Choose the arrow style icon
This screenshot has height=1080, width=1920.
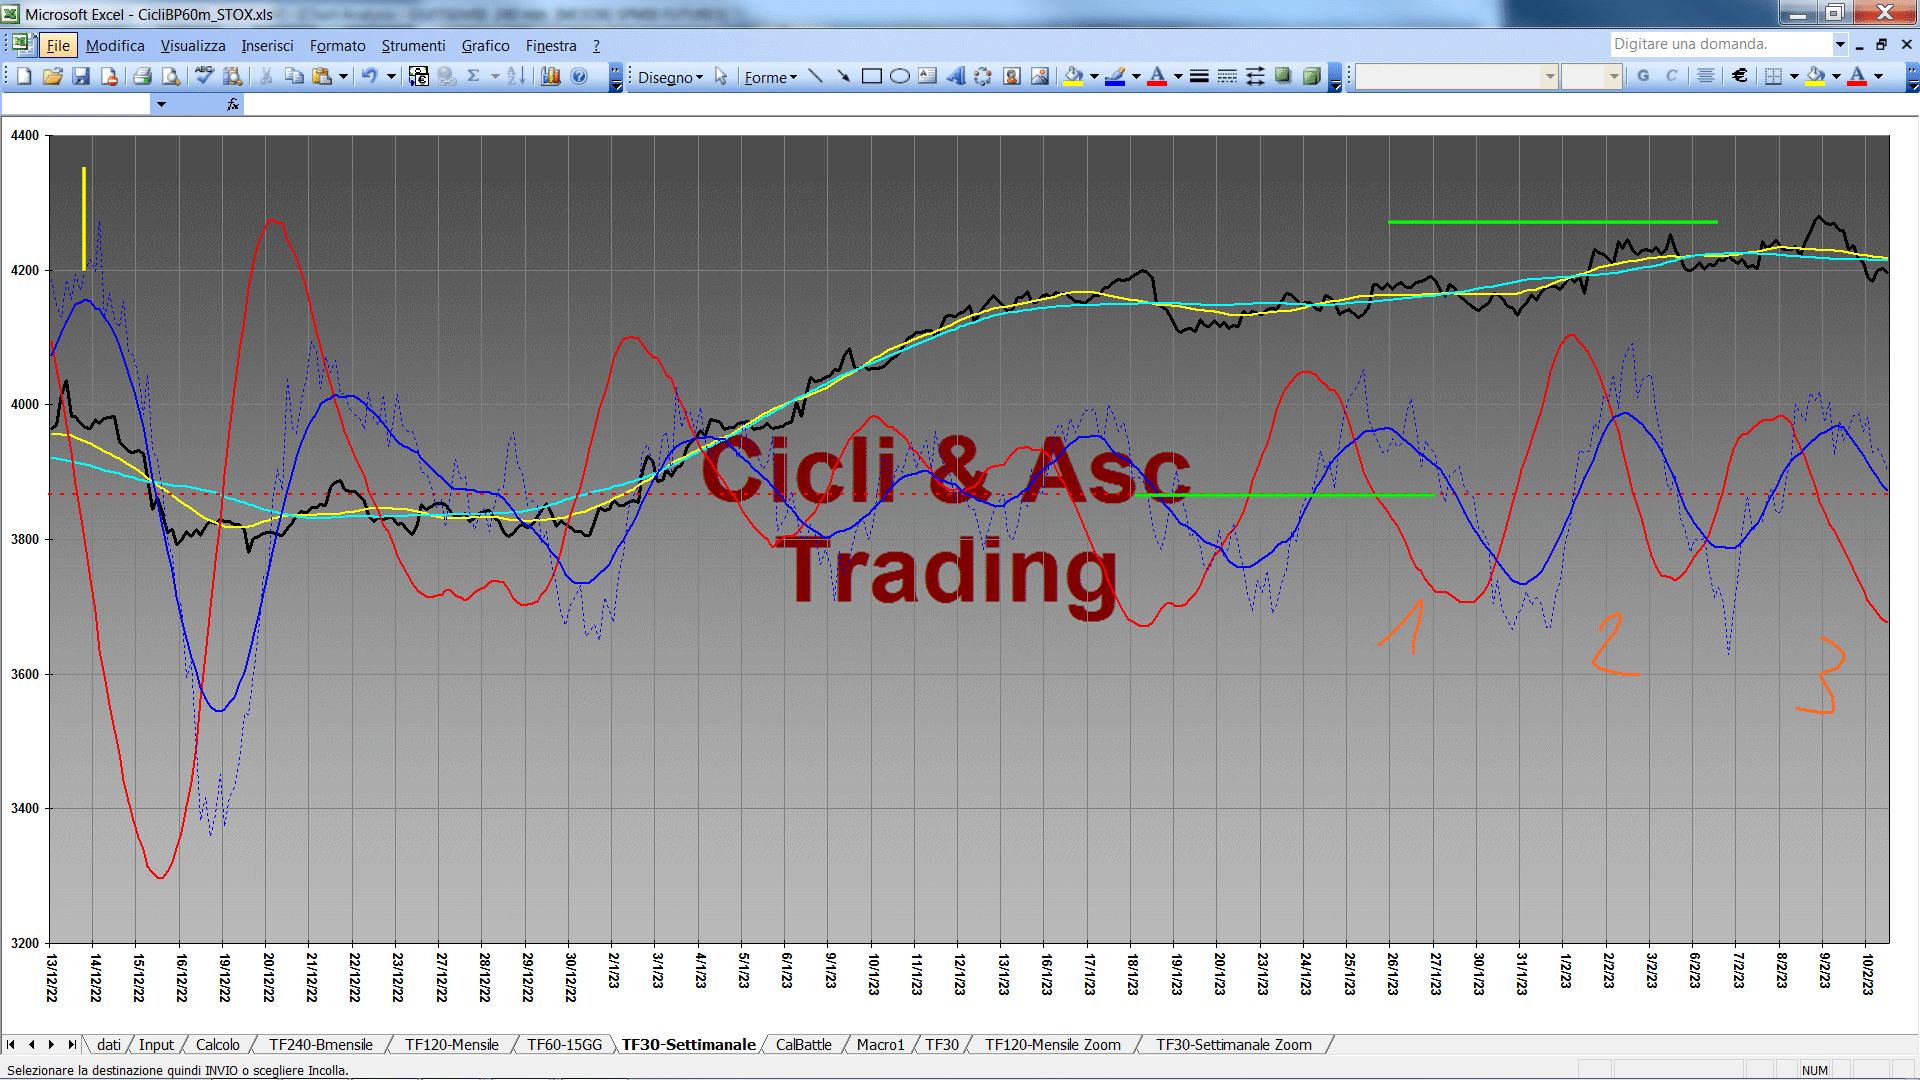pyautogui.click(x=1255, y=76)
